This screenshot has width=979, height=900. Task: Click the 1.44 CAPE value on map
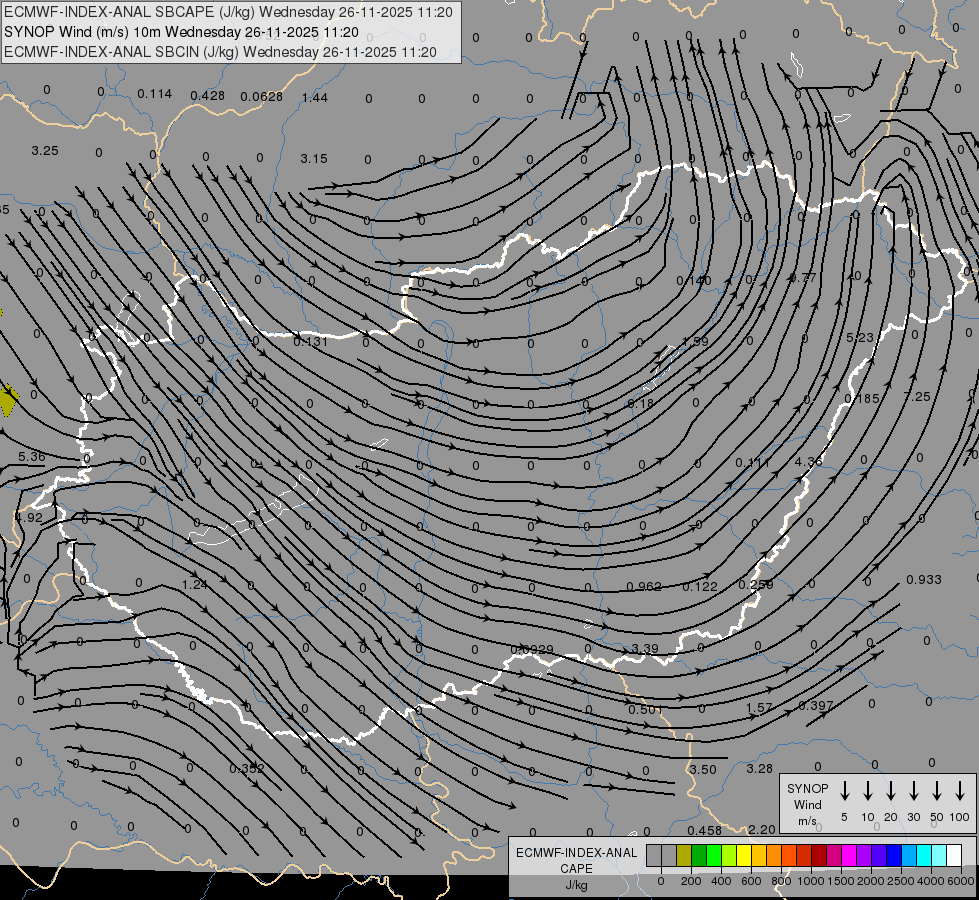pyautogui.click(x=315, y=97)
